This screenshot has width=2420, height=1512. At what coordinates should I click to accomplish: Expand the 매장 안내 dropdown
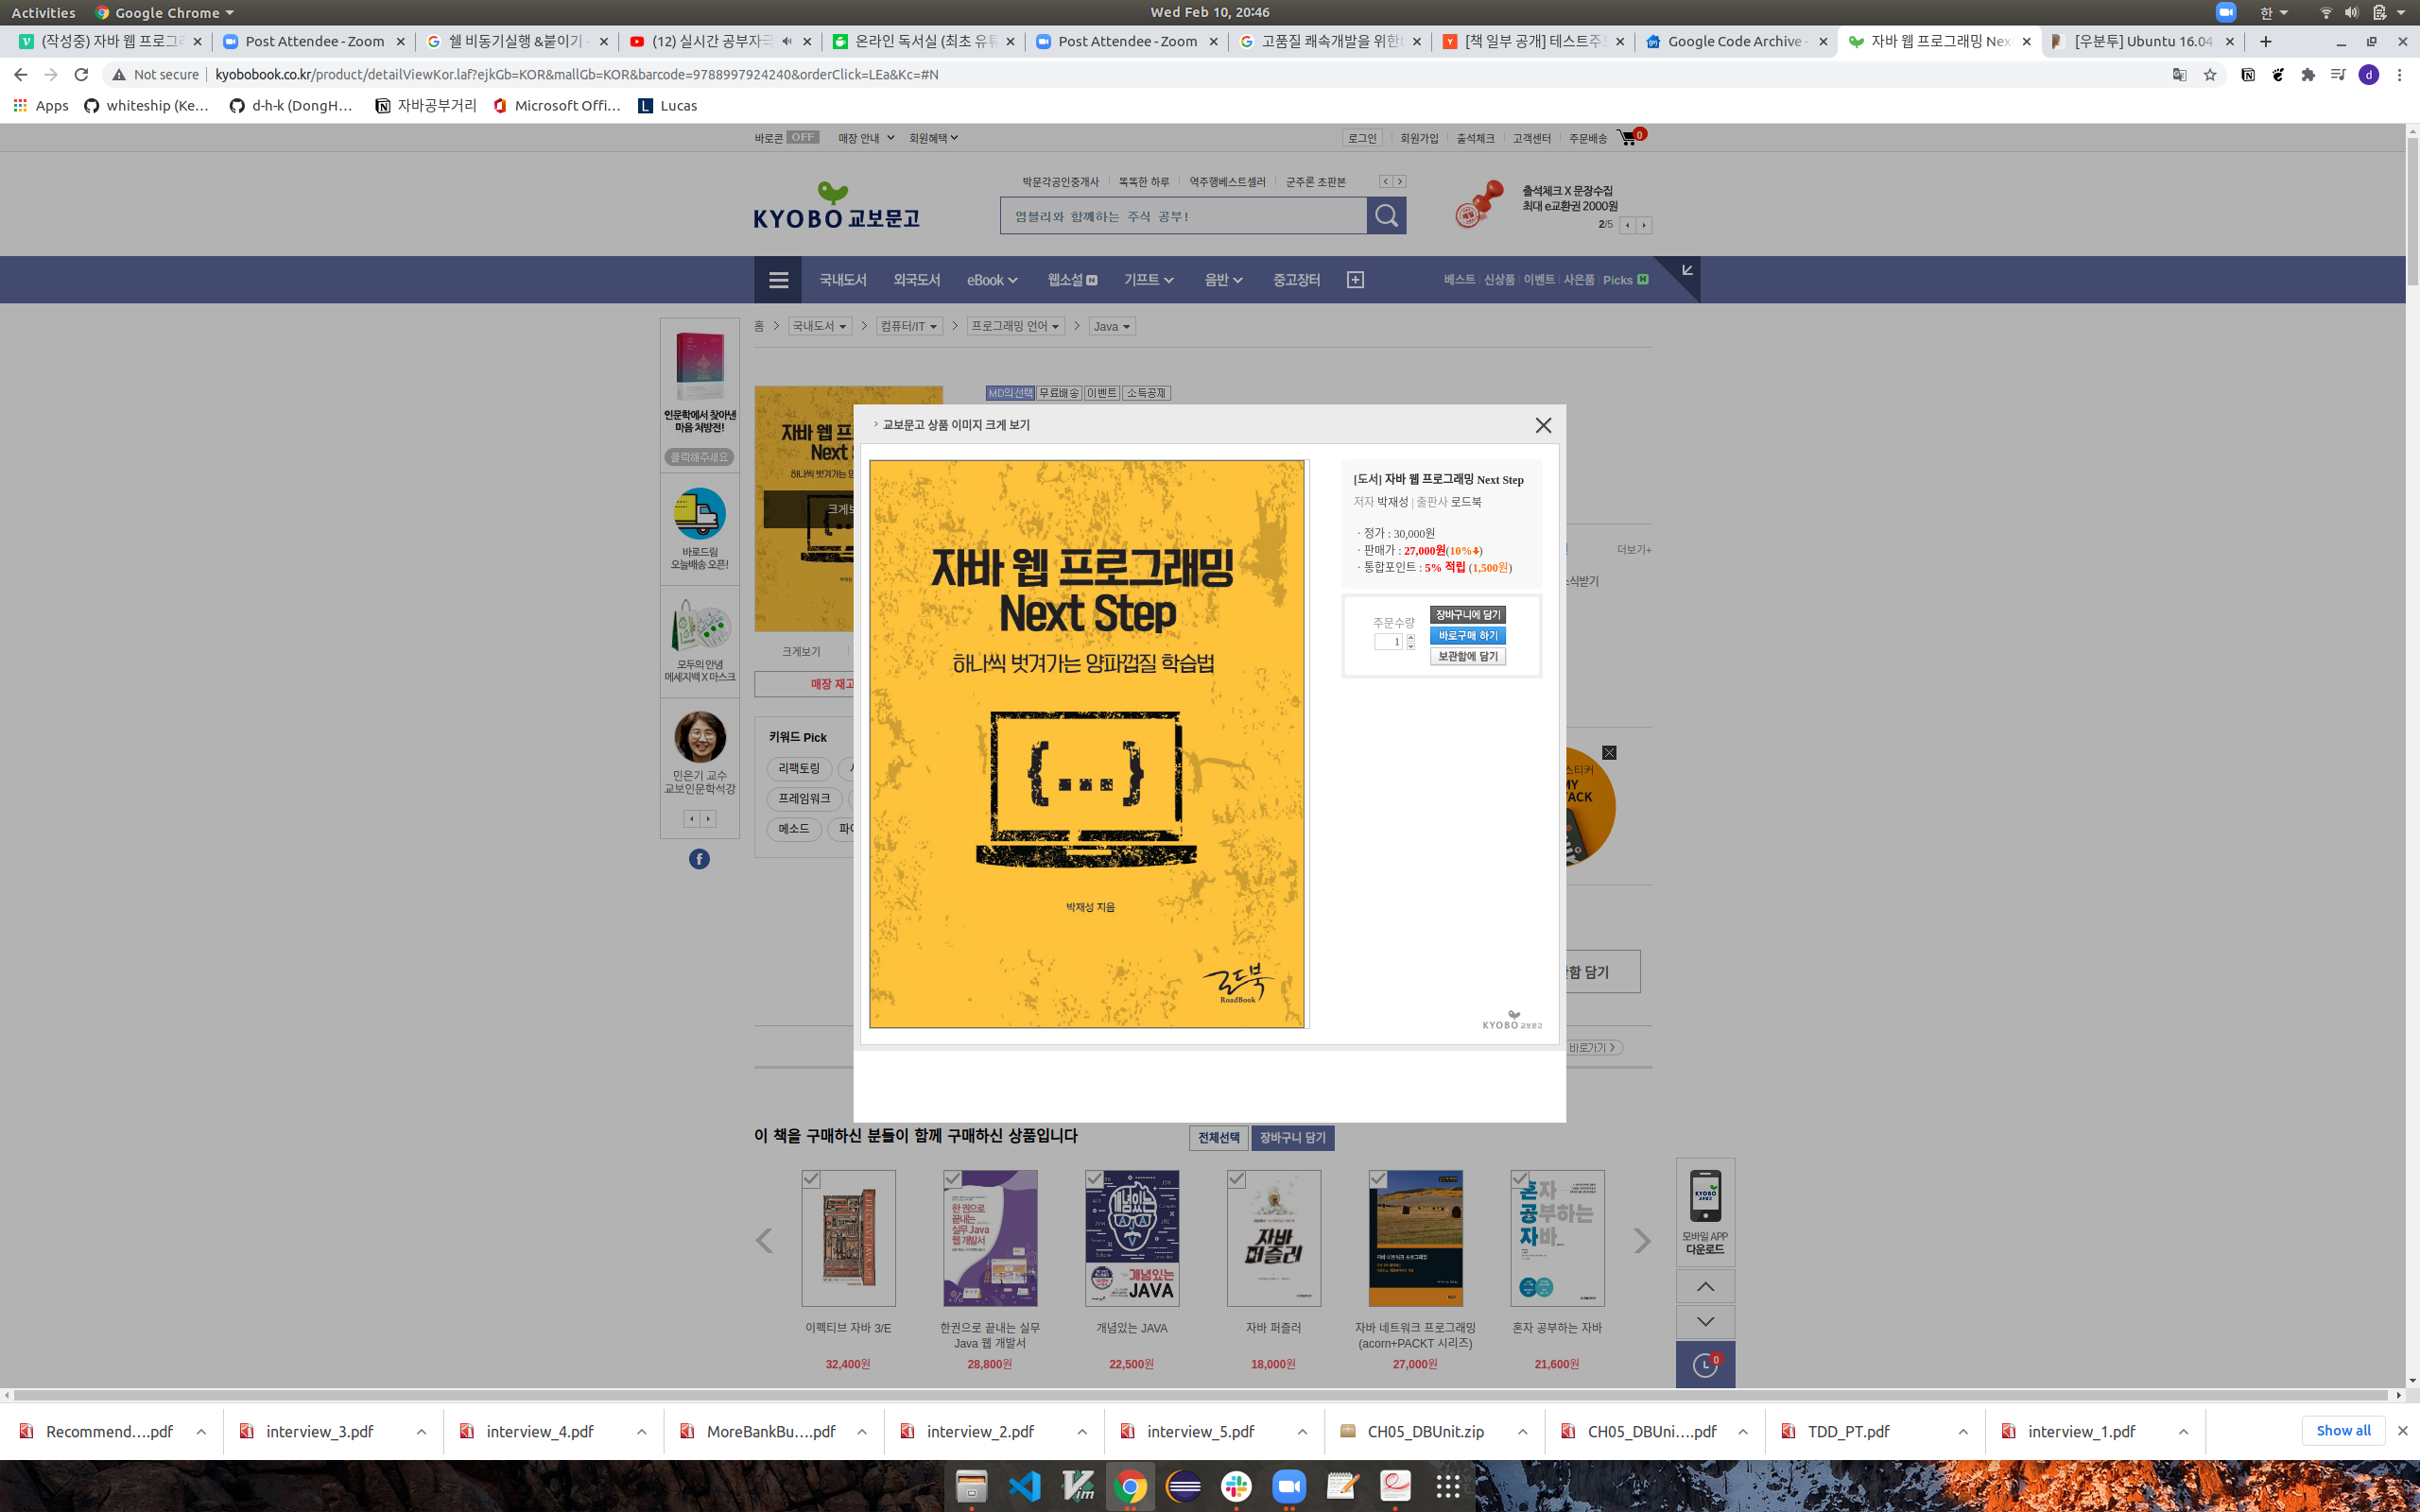click(x=866, y=138)
